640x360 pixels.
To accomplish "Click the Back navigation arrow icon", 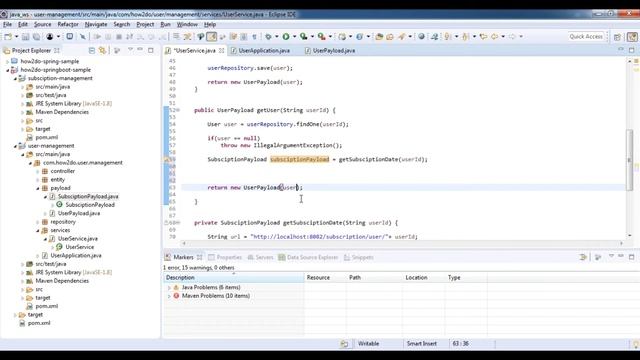I will (495, 37).
